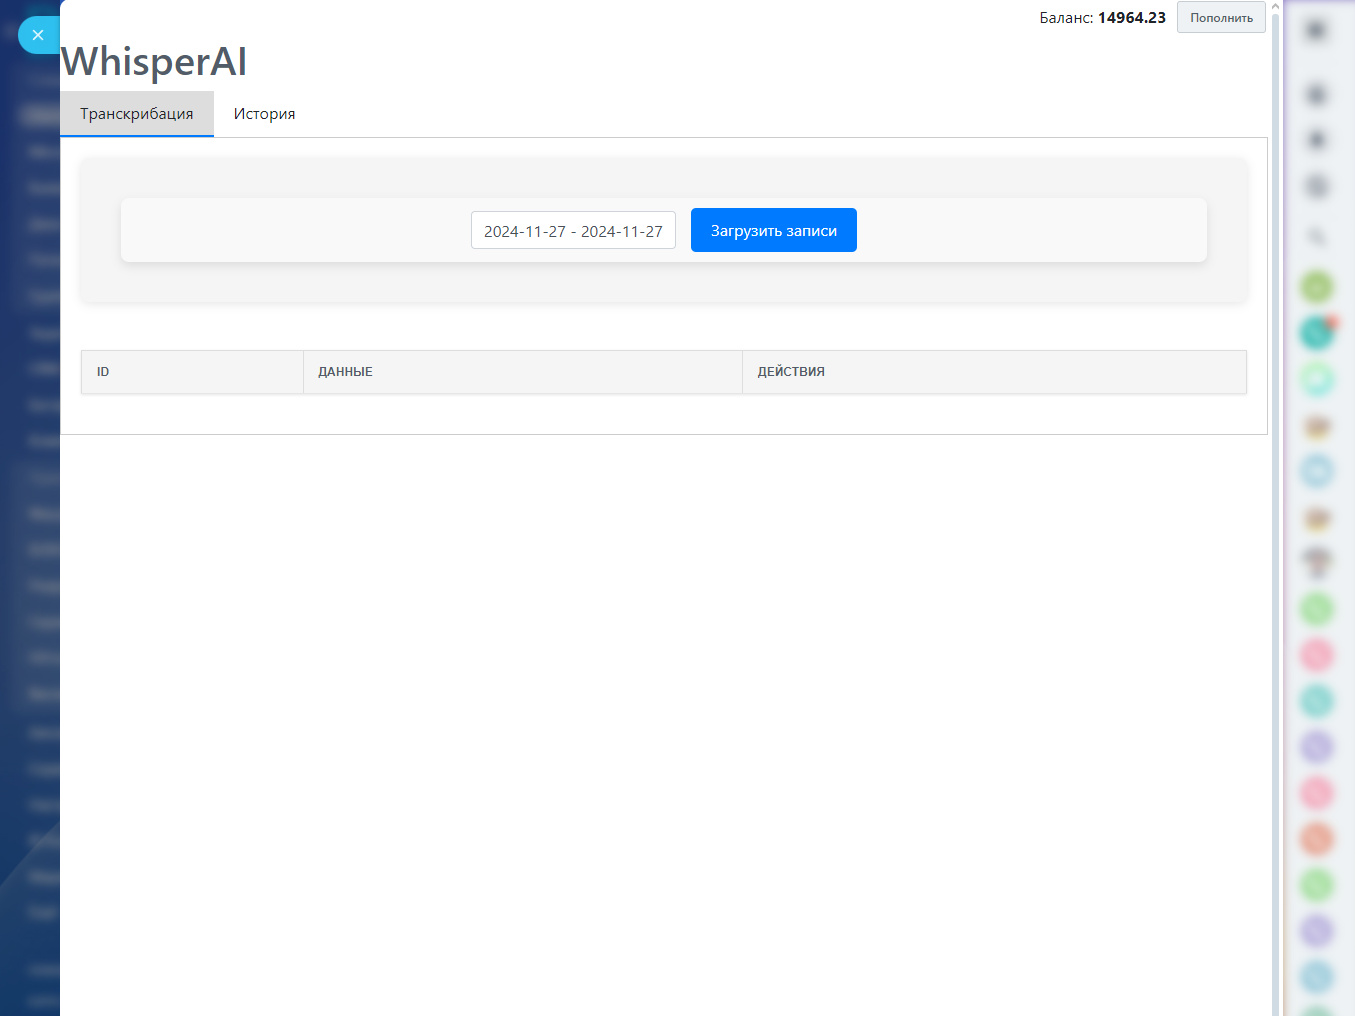Click the Загрузить записи button
This screenshot has width=1355, height=1016.
click(x=774, y=230)
